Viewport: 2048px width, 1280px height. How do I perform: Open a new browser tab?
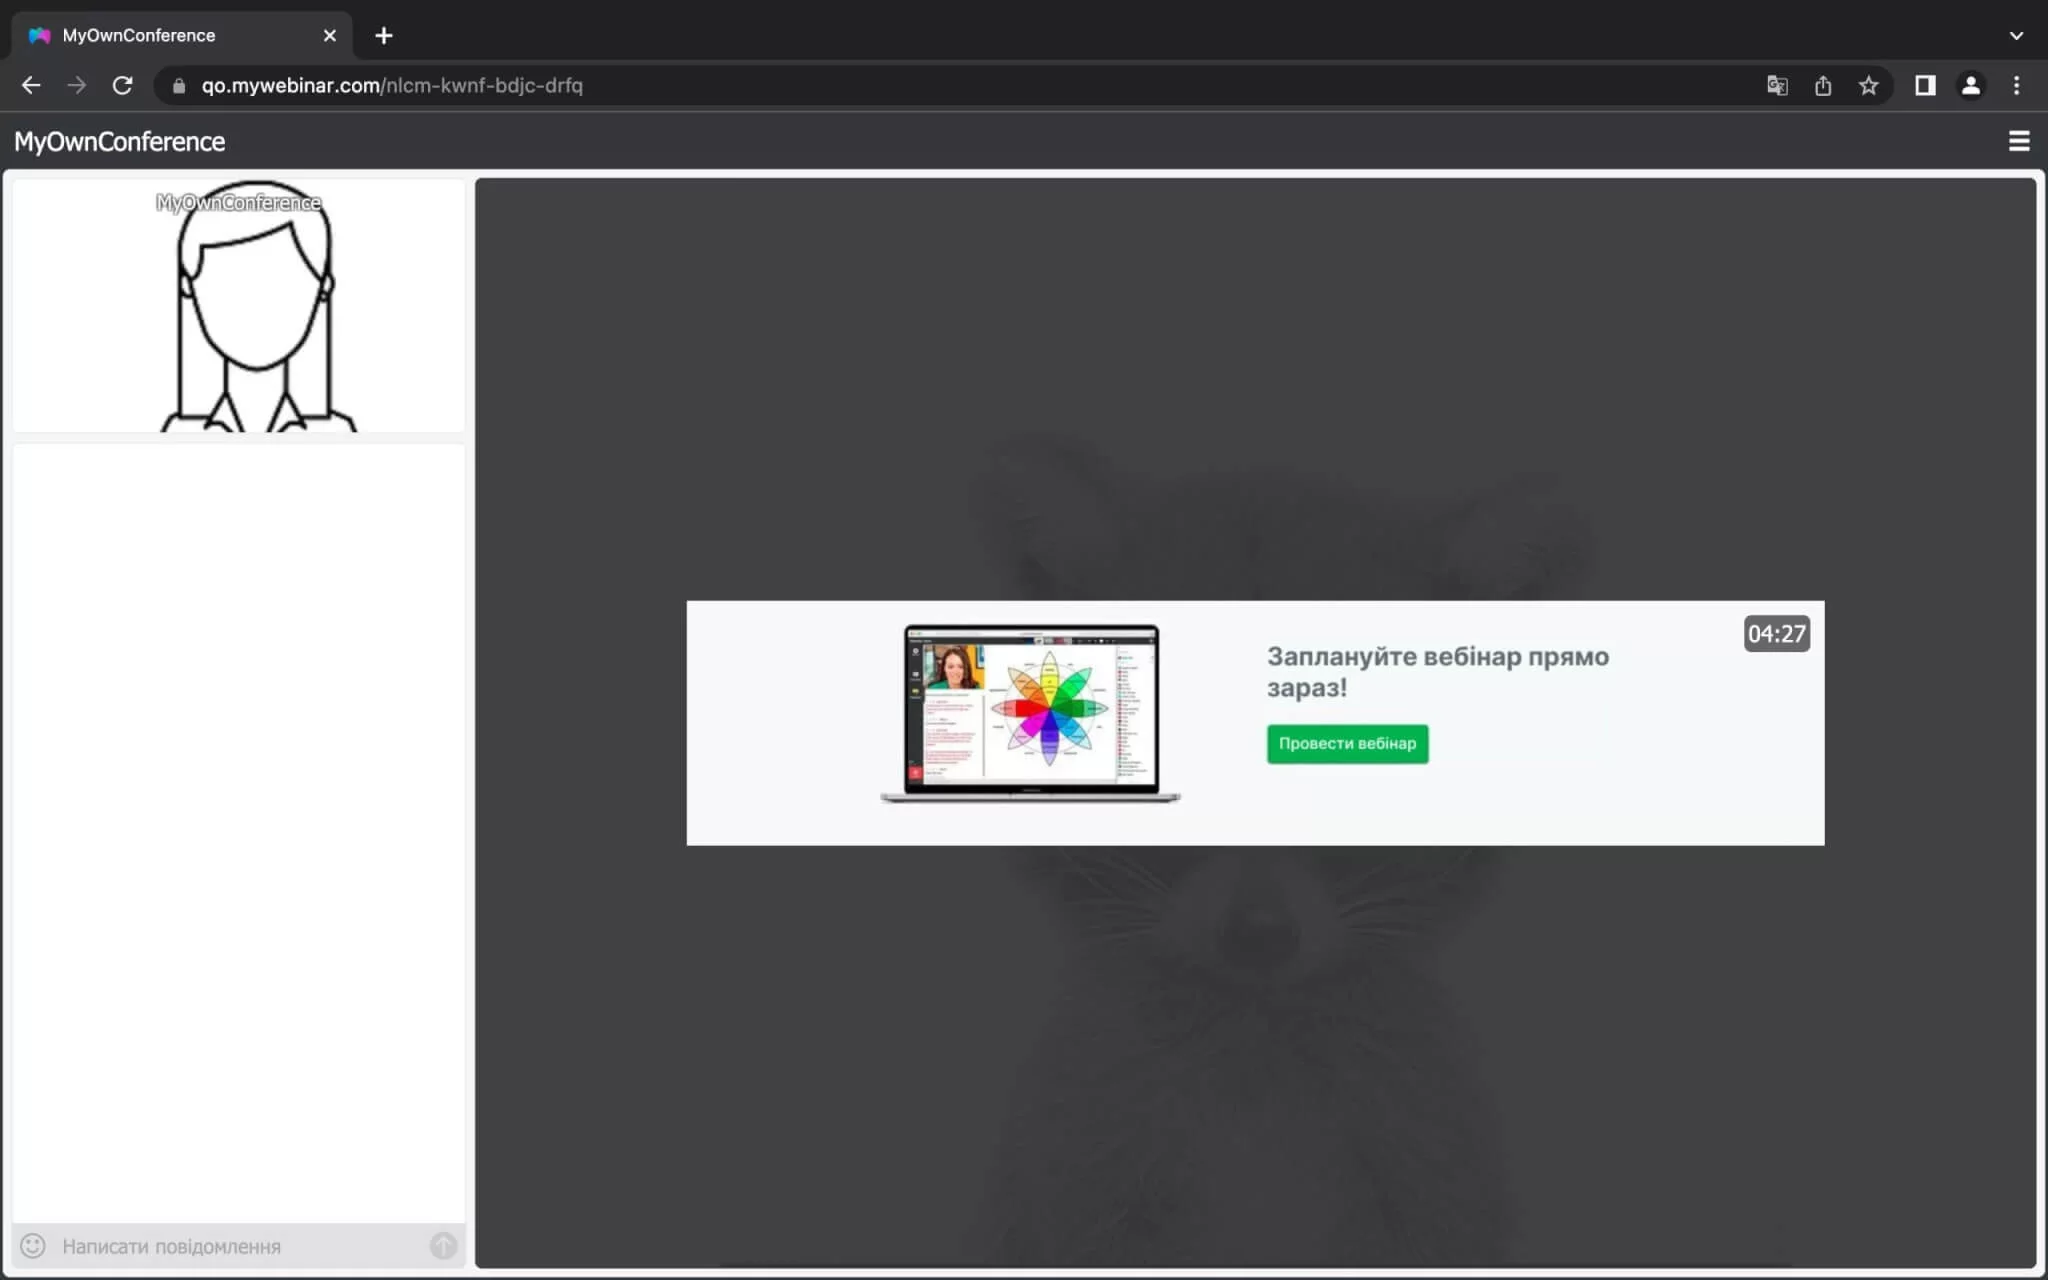pos(384,36)
